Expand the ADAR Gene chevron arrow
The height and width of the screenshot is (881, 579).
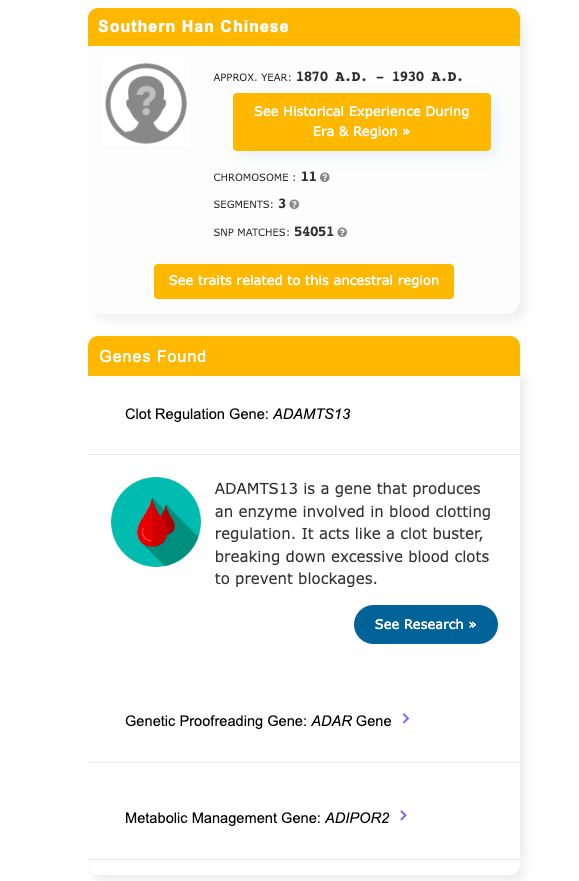pyautogui.click(x=406, y=719)
